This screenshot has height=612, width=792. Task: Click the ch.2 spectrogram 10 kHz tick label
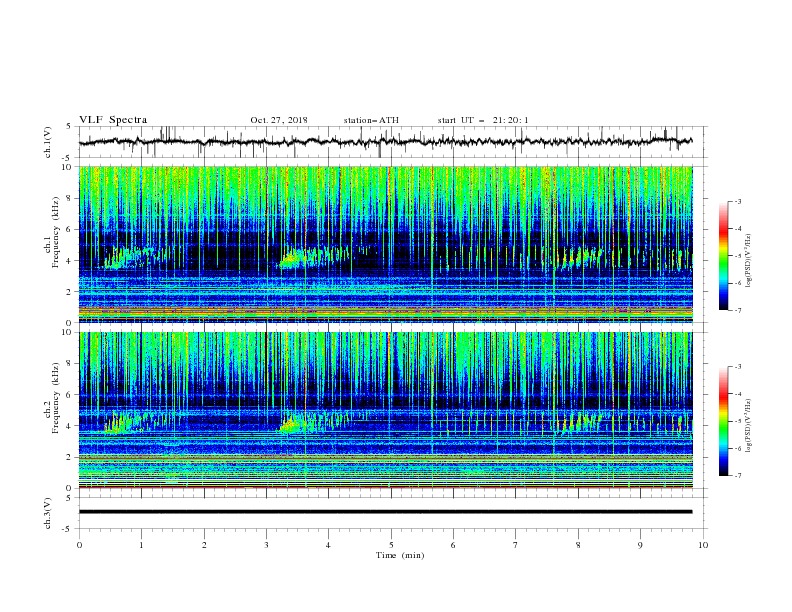coord(68,332)
